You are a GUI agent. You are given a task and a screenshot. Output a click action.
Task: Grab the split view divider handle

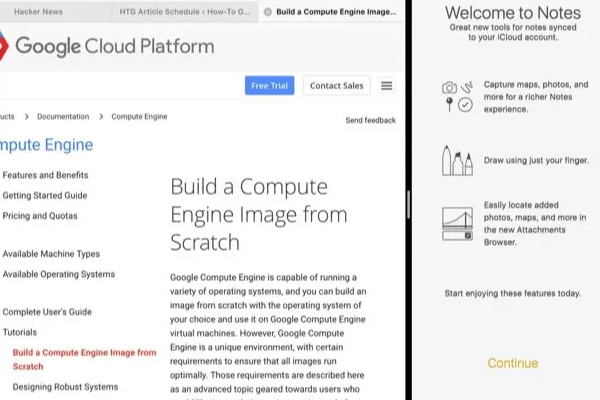pyautogui.click(x=409, y=204)
